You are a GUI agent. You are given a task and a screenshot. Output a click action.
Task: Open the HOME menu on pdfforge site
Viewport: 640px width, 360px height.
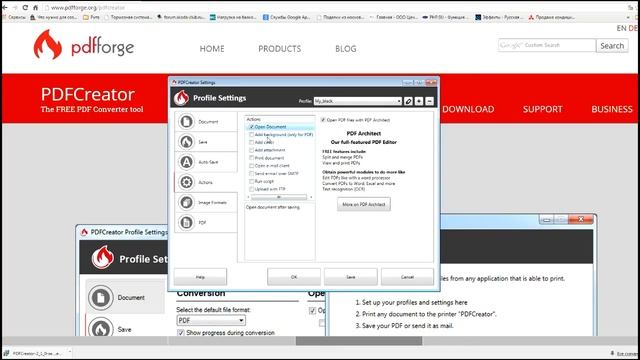pos(212,49)
